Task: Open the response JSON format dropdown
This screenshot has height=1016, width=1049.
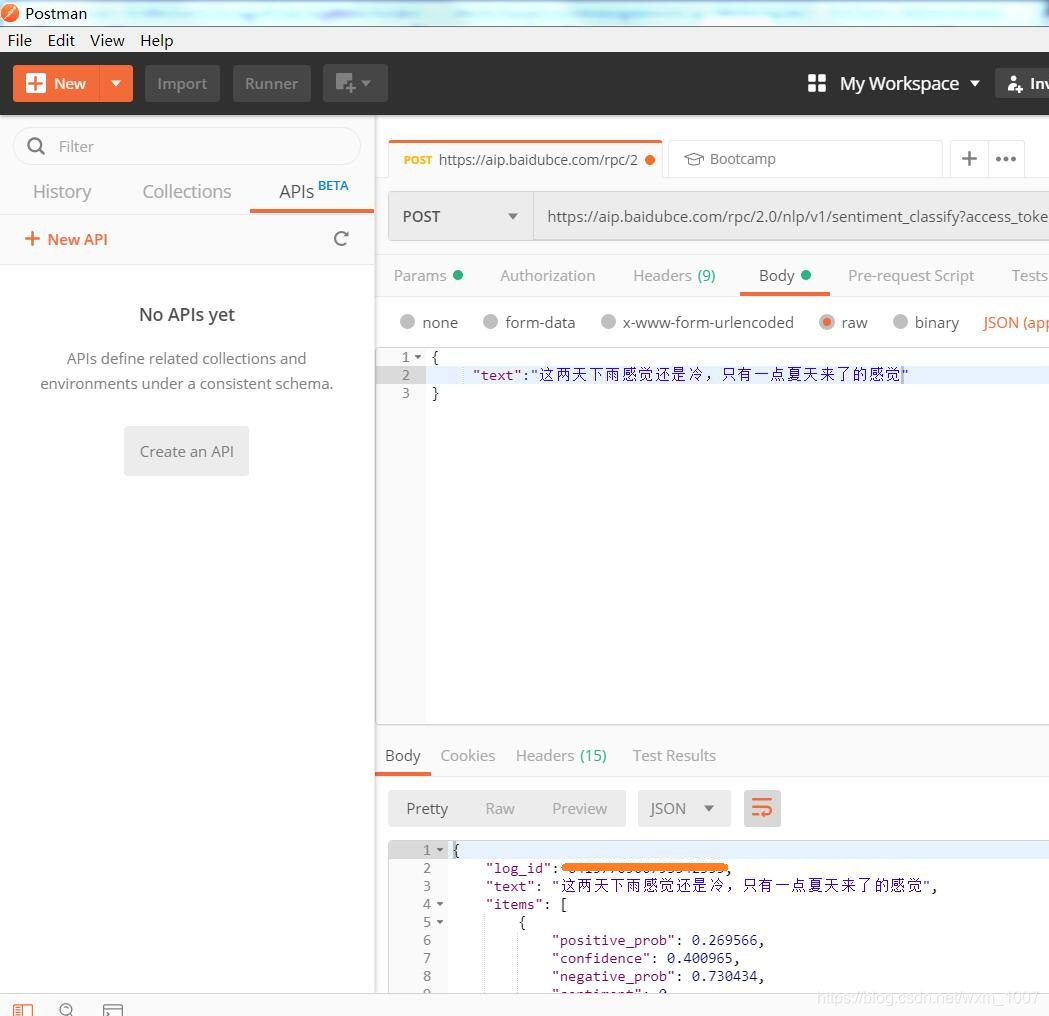Action: [684, 809]
